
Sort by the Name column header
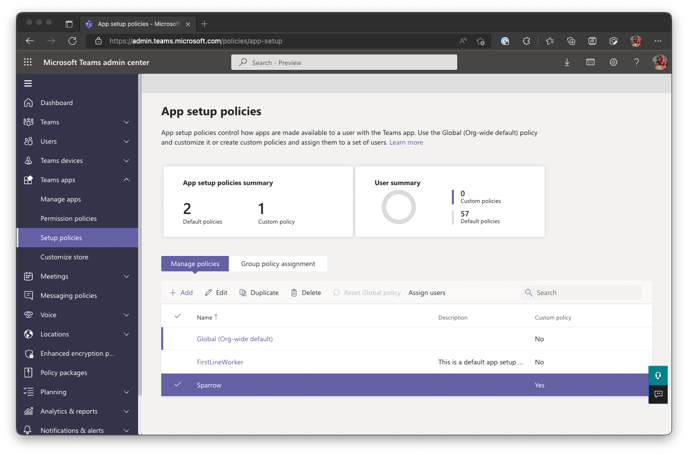(207, 317)
